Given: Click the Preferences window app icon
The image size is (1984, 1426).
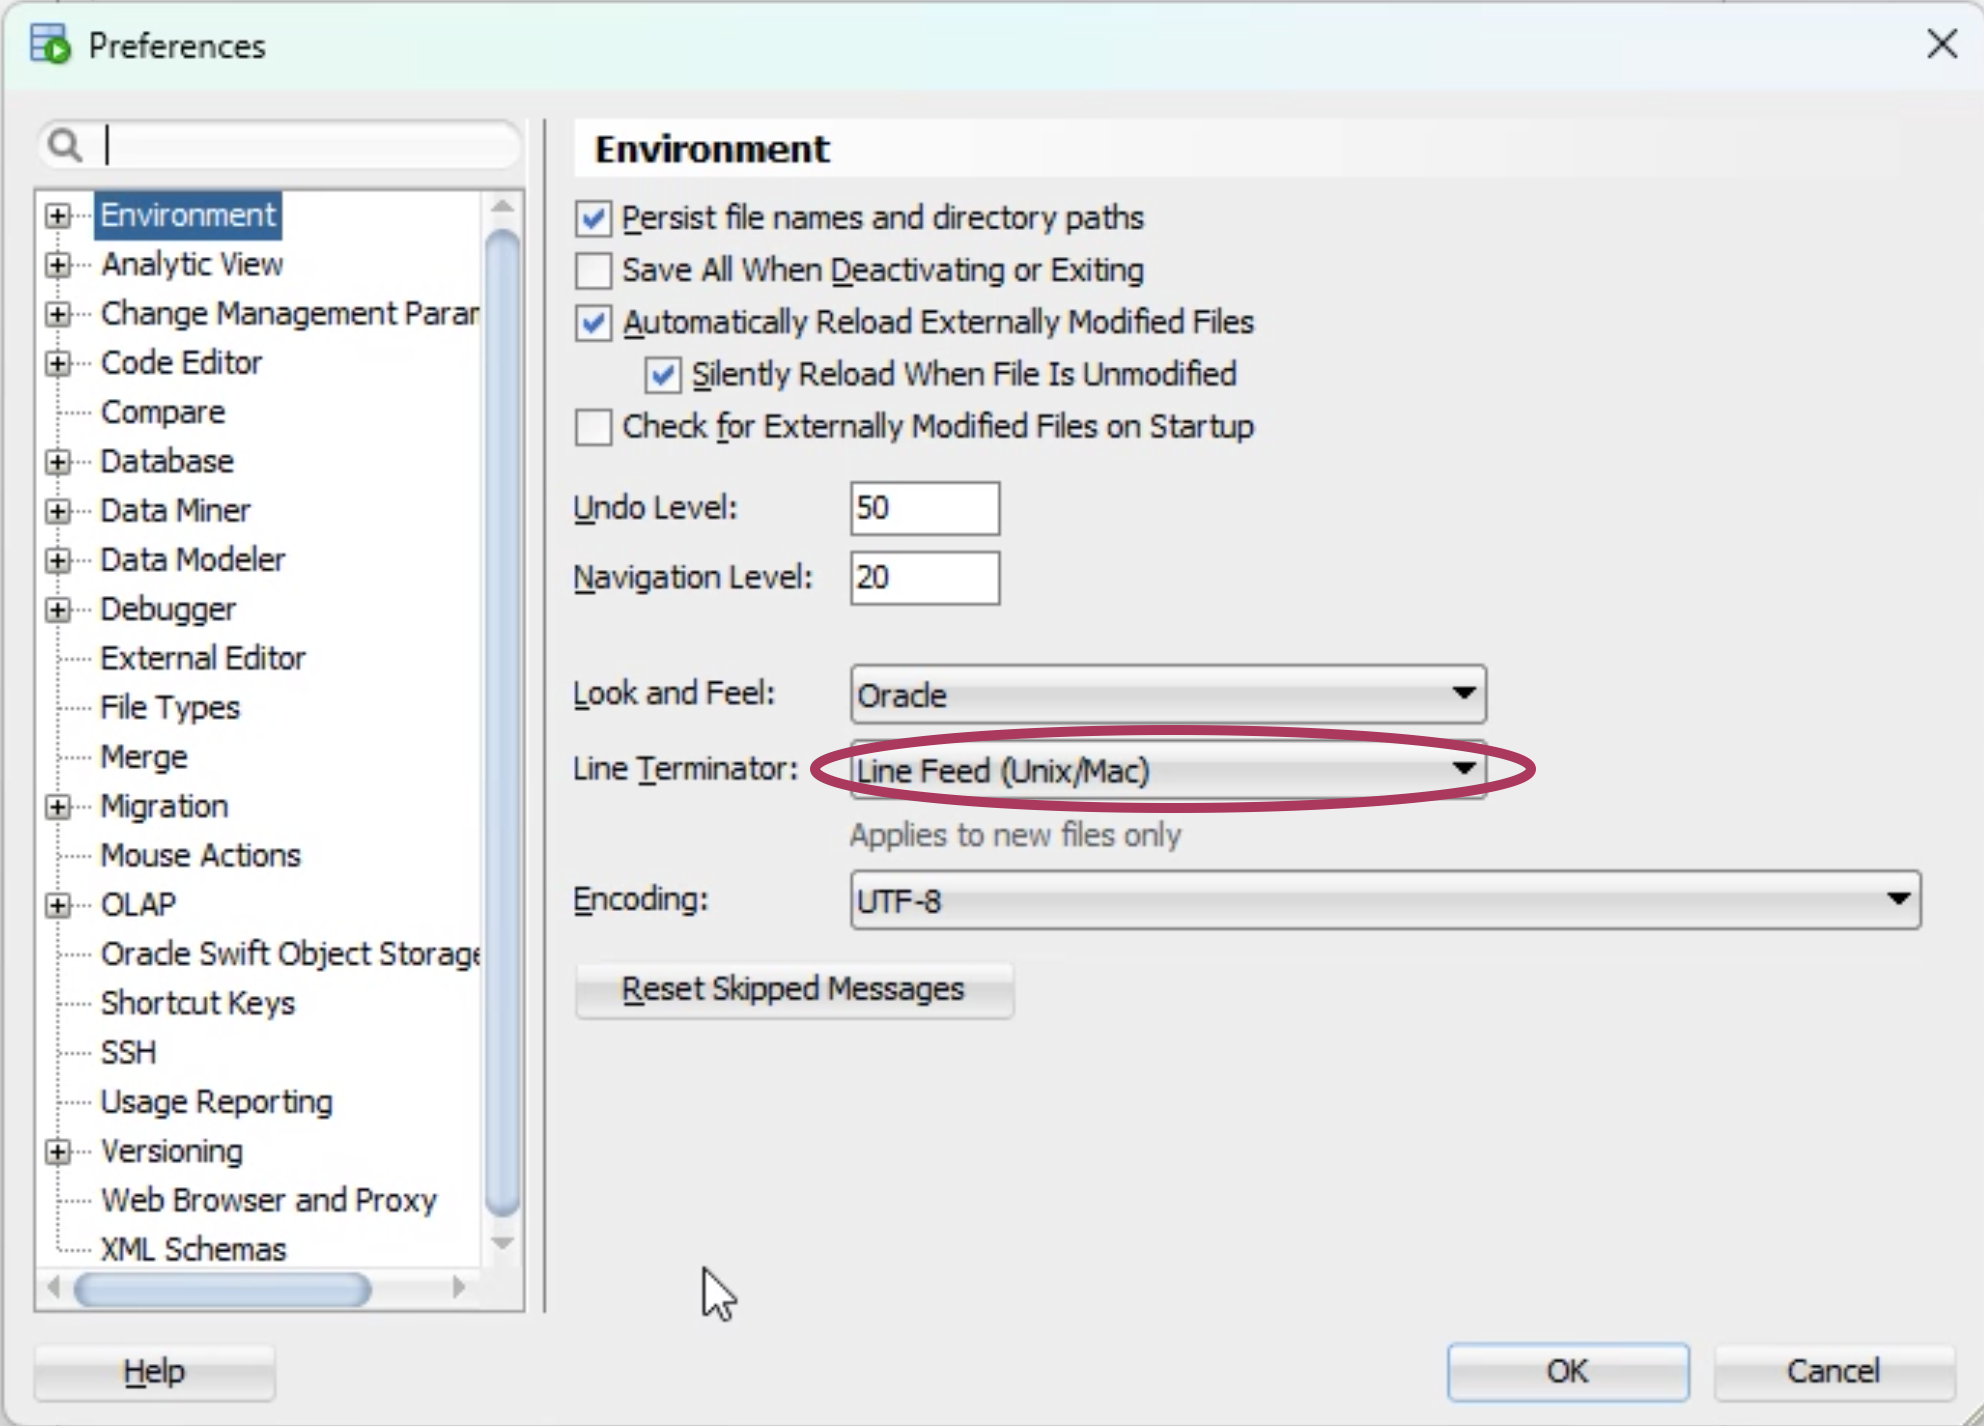Looking at the screenshot, I should coord(50,45).
